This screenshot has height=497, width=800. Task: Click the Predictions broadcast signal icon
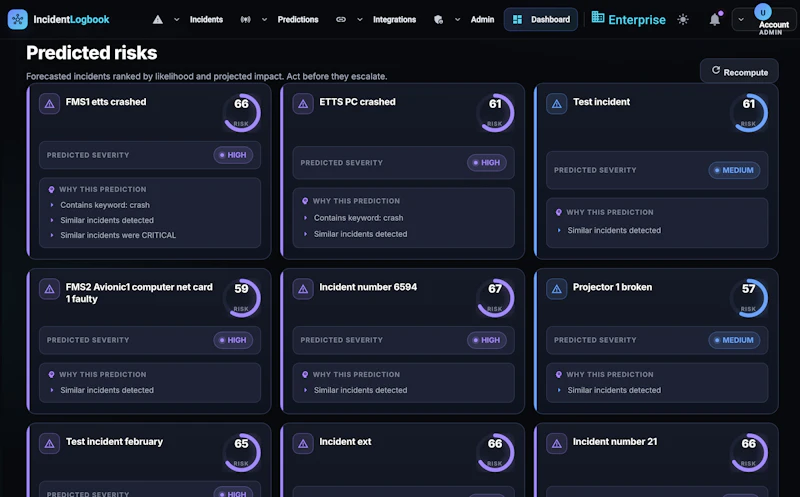click(245, 19)
